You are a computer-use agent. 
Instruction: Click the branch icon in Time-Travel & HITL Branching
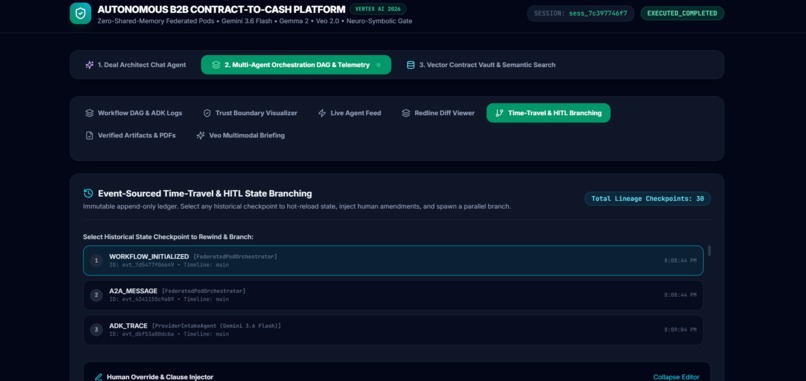coord(499,113)
